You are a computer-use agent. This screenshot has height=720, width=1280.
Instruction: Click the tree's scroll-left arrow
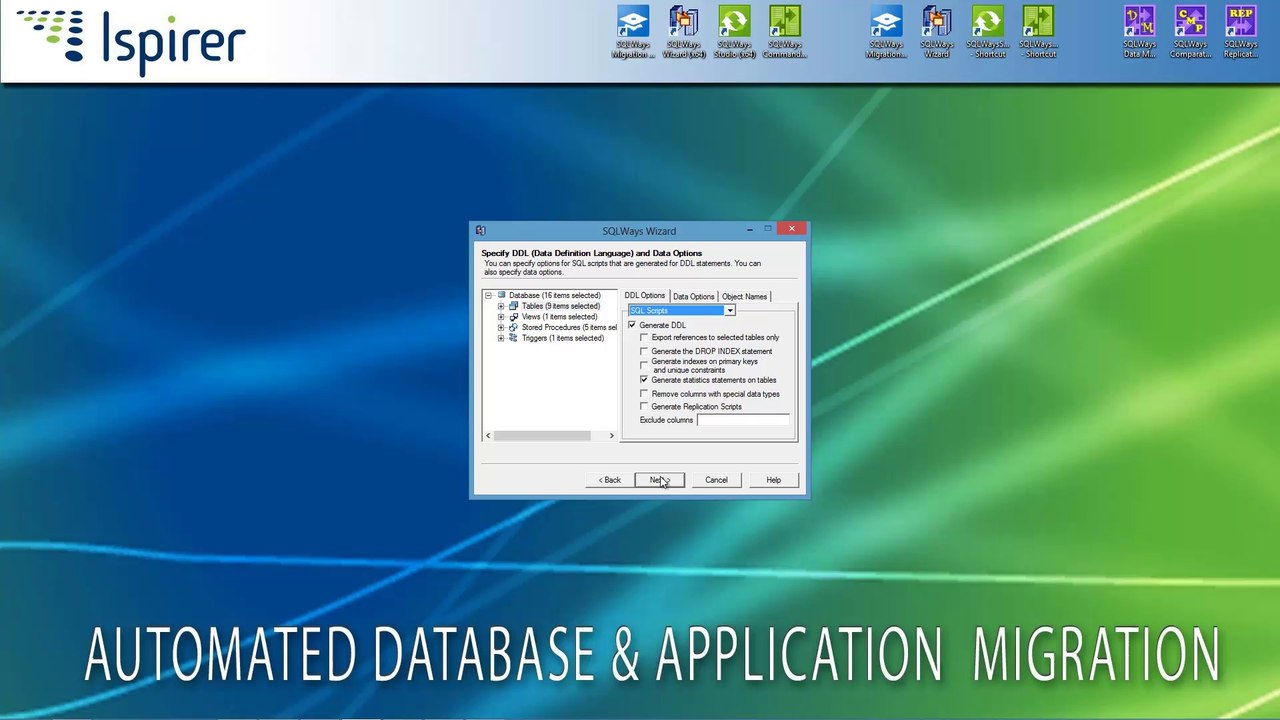[488, 436]
